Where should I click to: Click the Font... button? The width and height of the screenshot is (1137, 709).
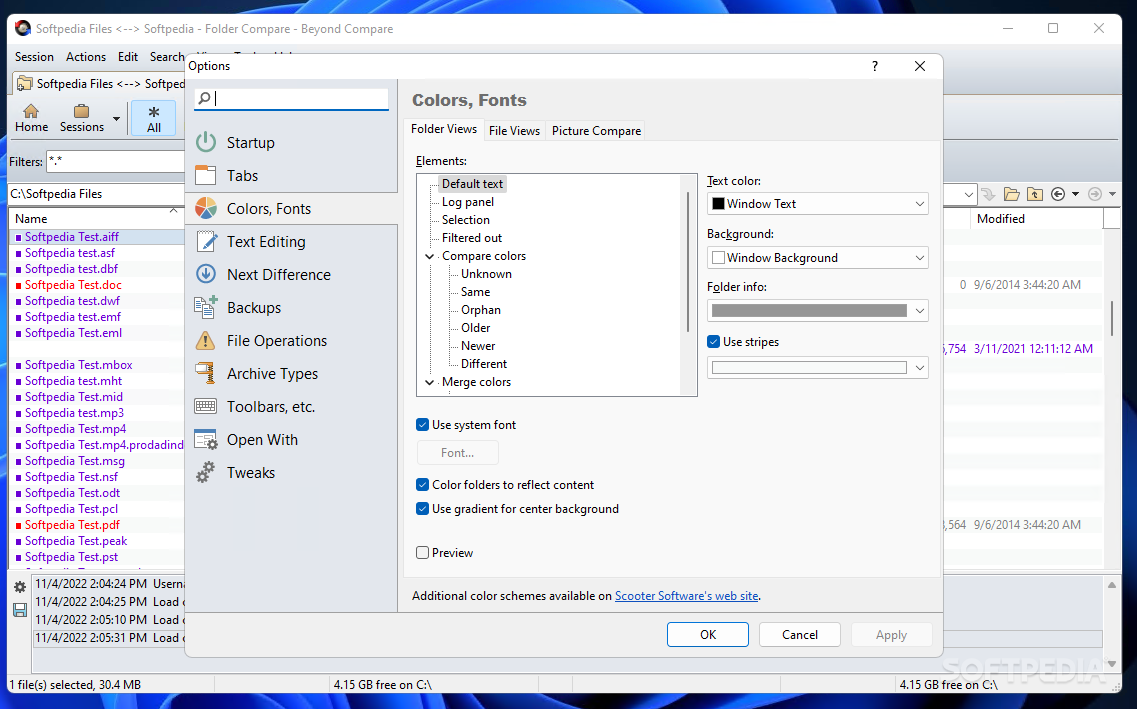[458, 452]
